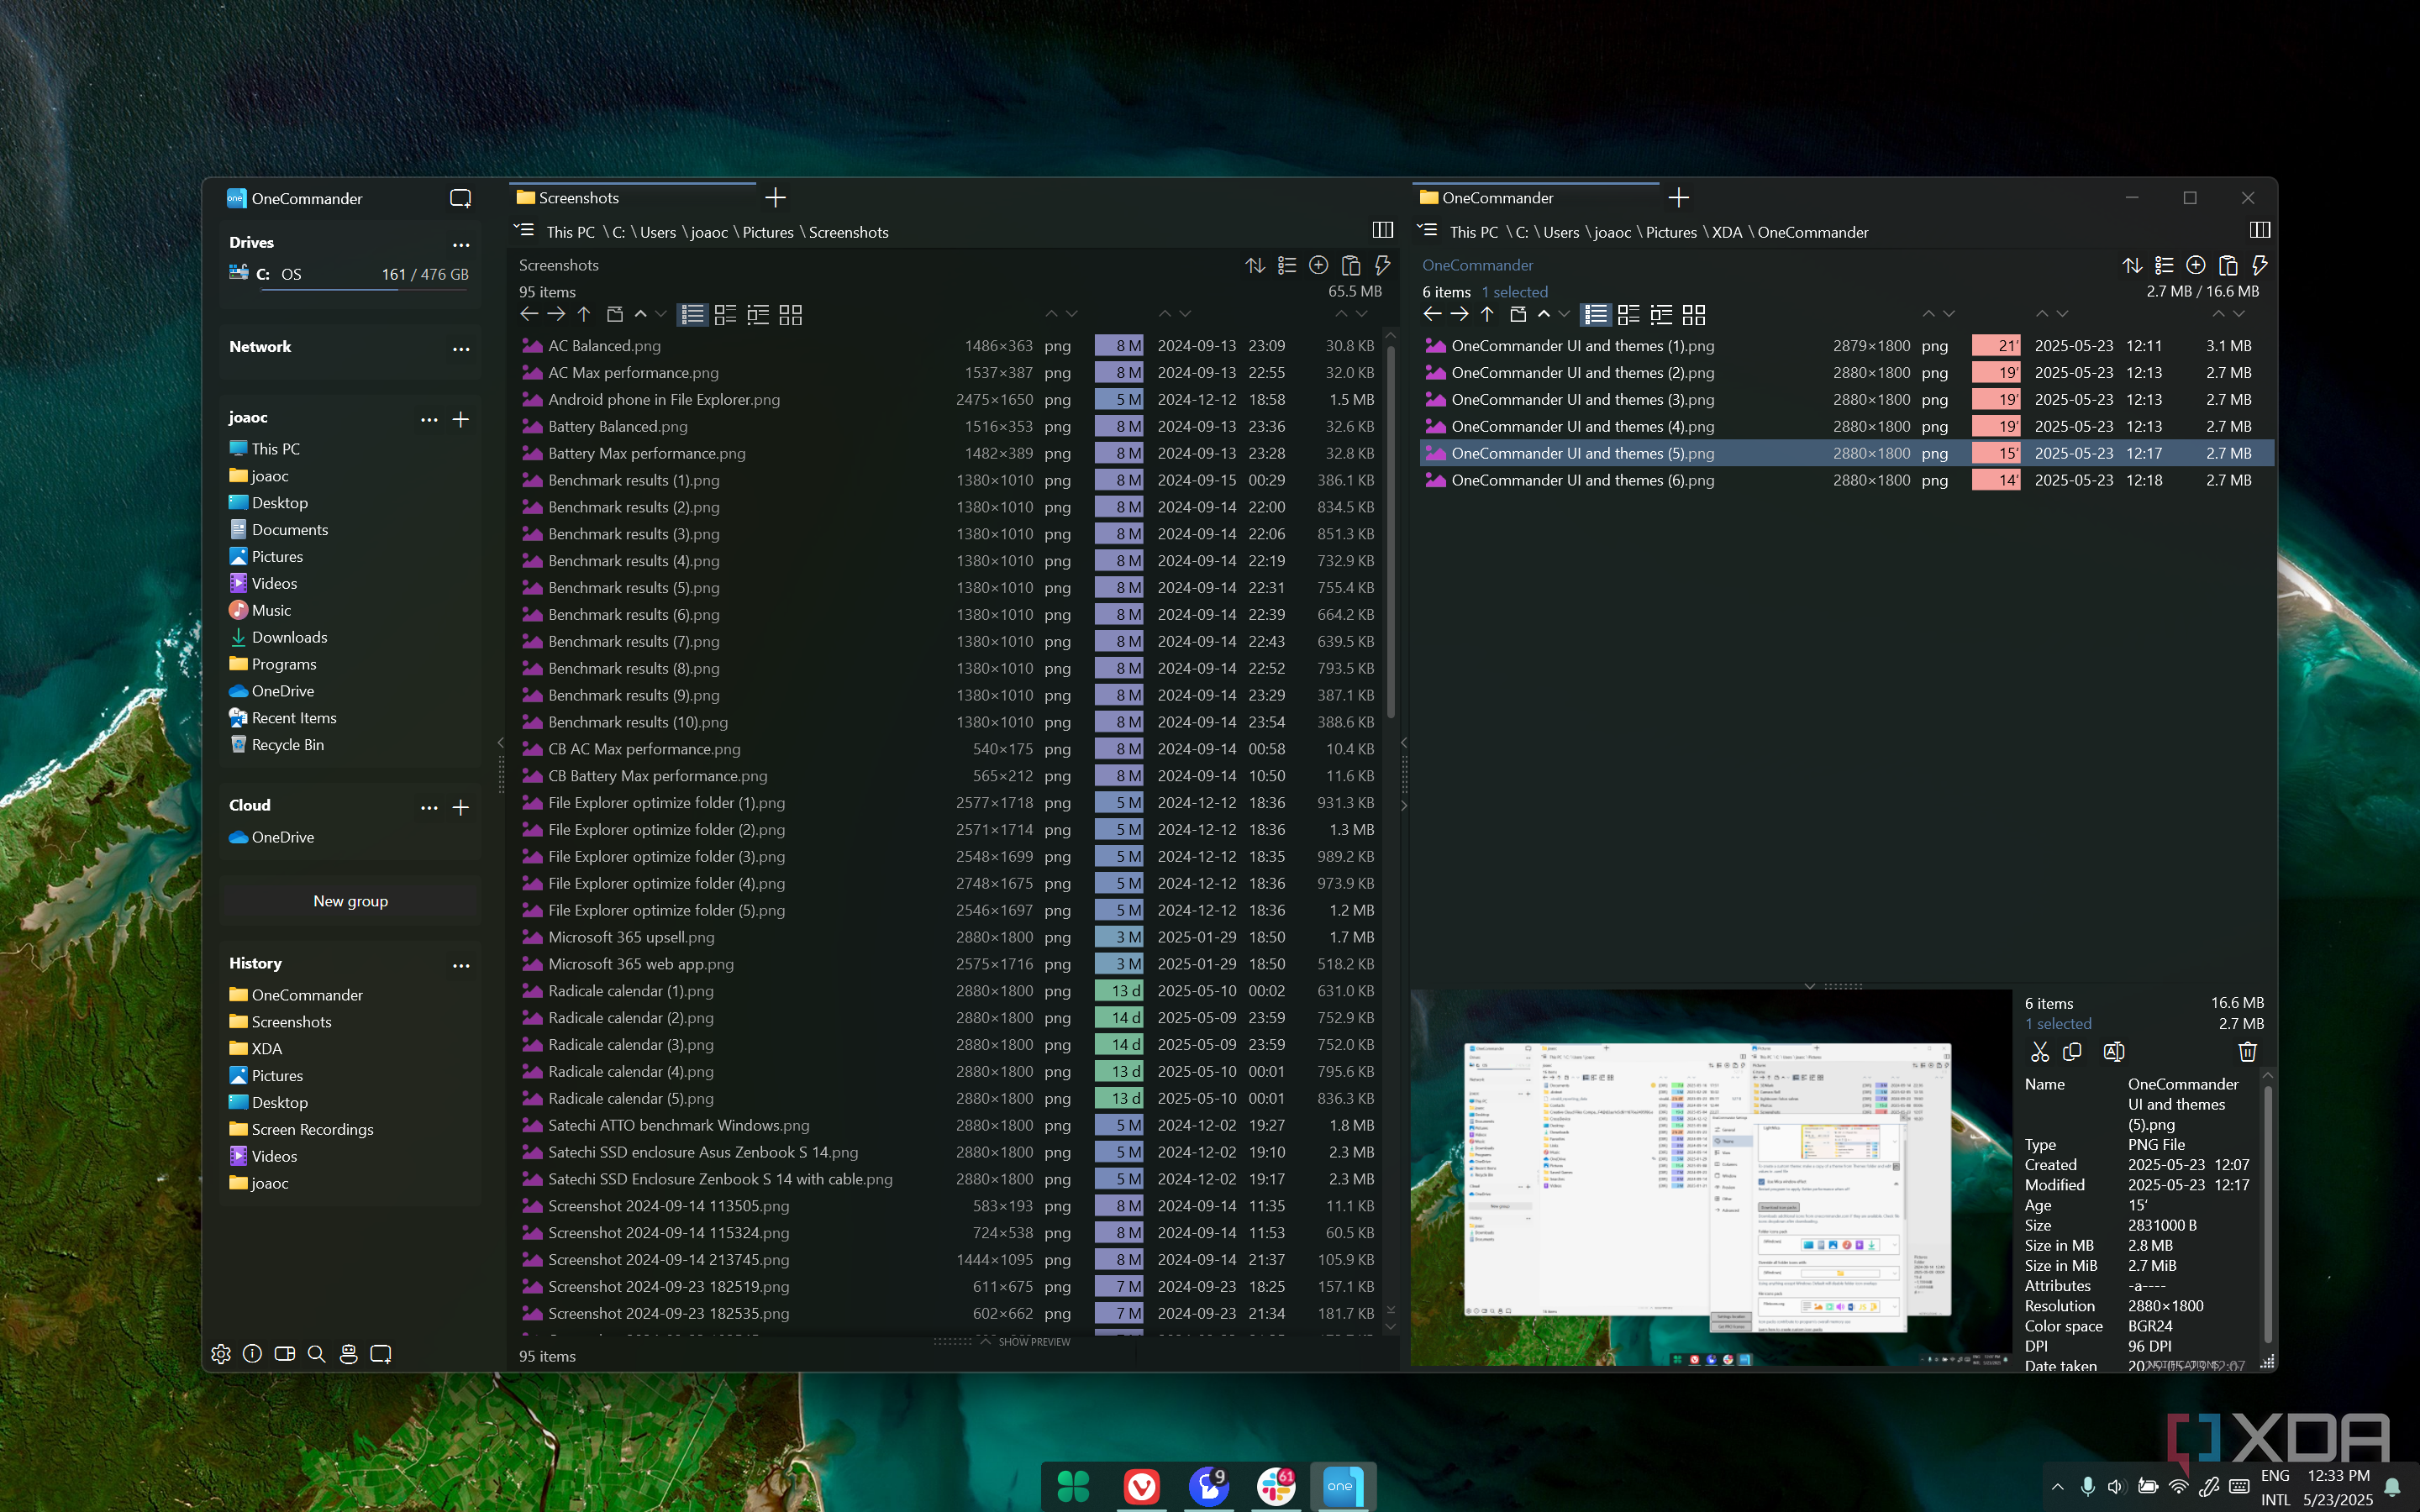Click paste clipboard icon in Screenshots pane
This screenshot has width=2420, height=1512.
click(x=1351, y=265)
